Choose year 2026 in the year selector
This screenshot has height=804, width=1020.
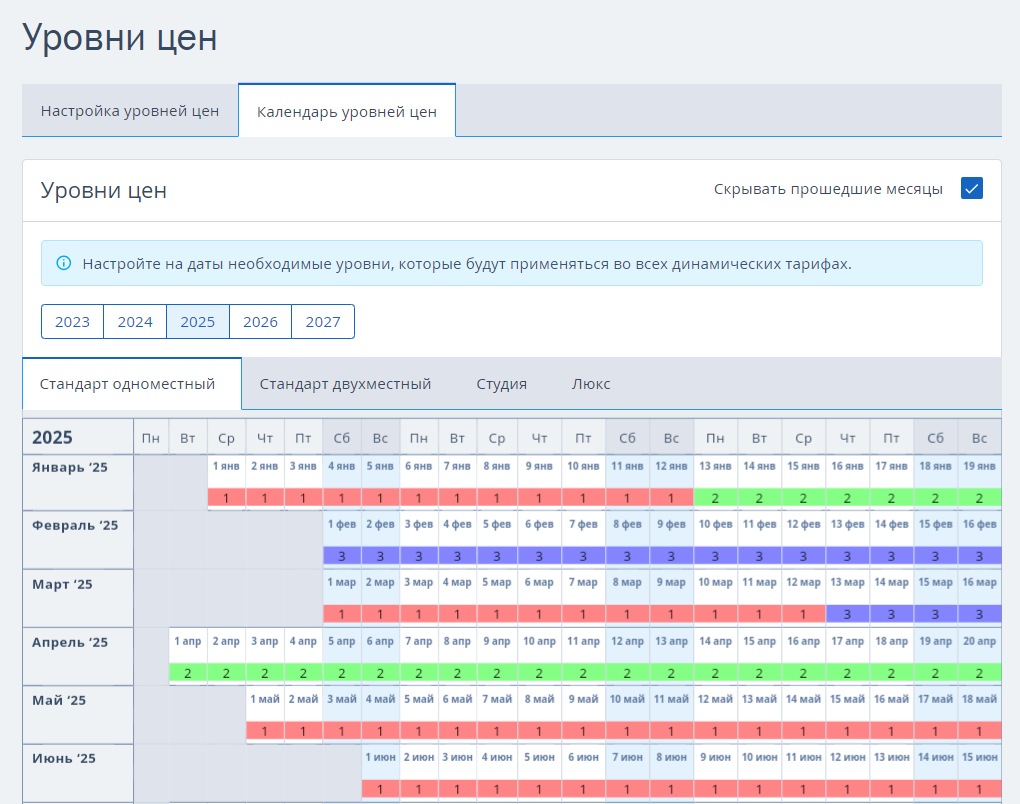coord(260,322)
